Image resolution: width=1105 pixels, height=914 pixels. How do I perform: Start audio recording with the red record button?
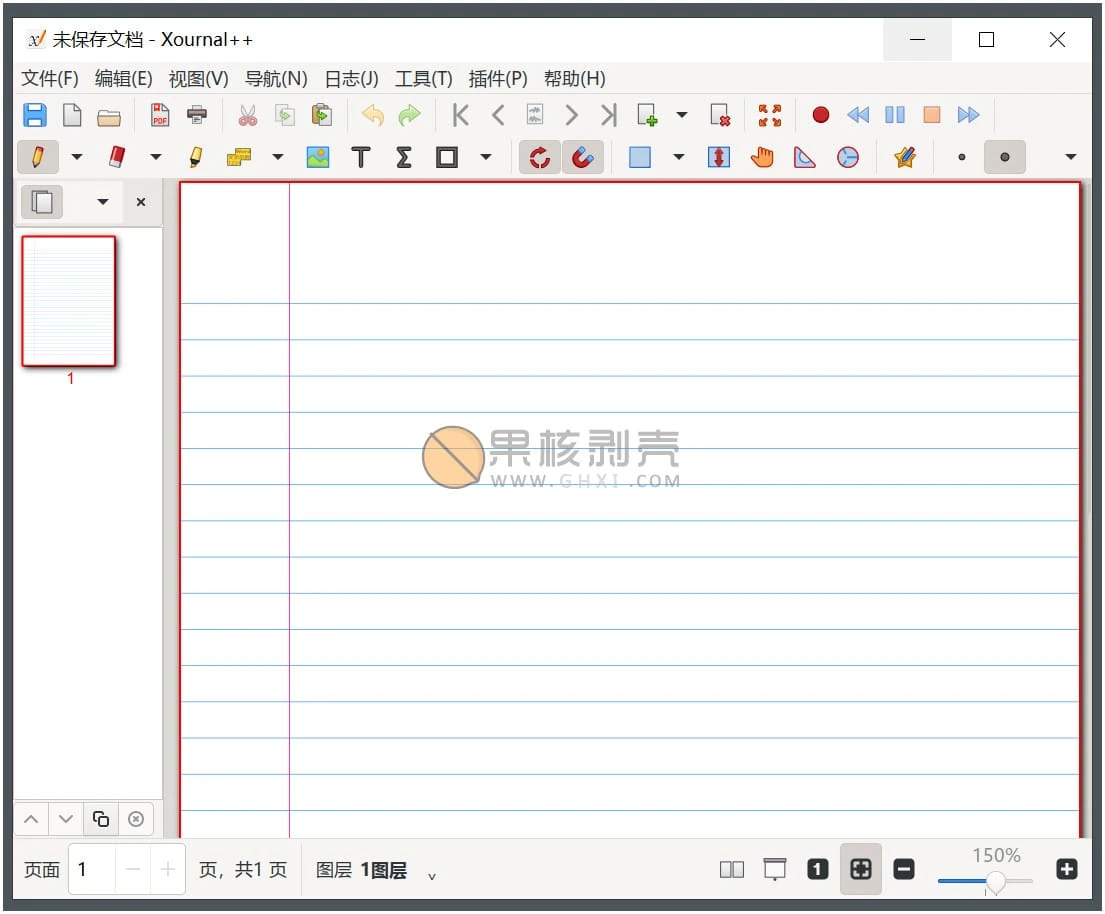[x=820, y=115]
